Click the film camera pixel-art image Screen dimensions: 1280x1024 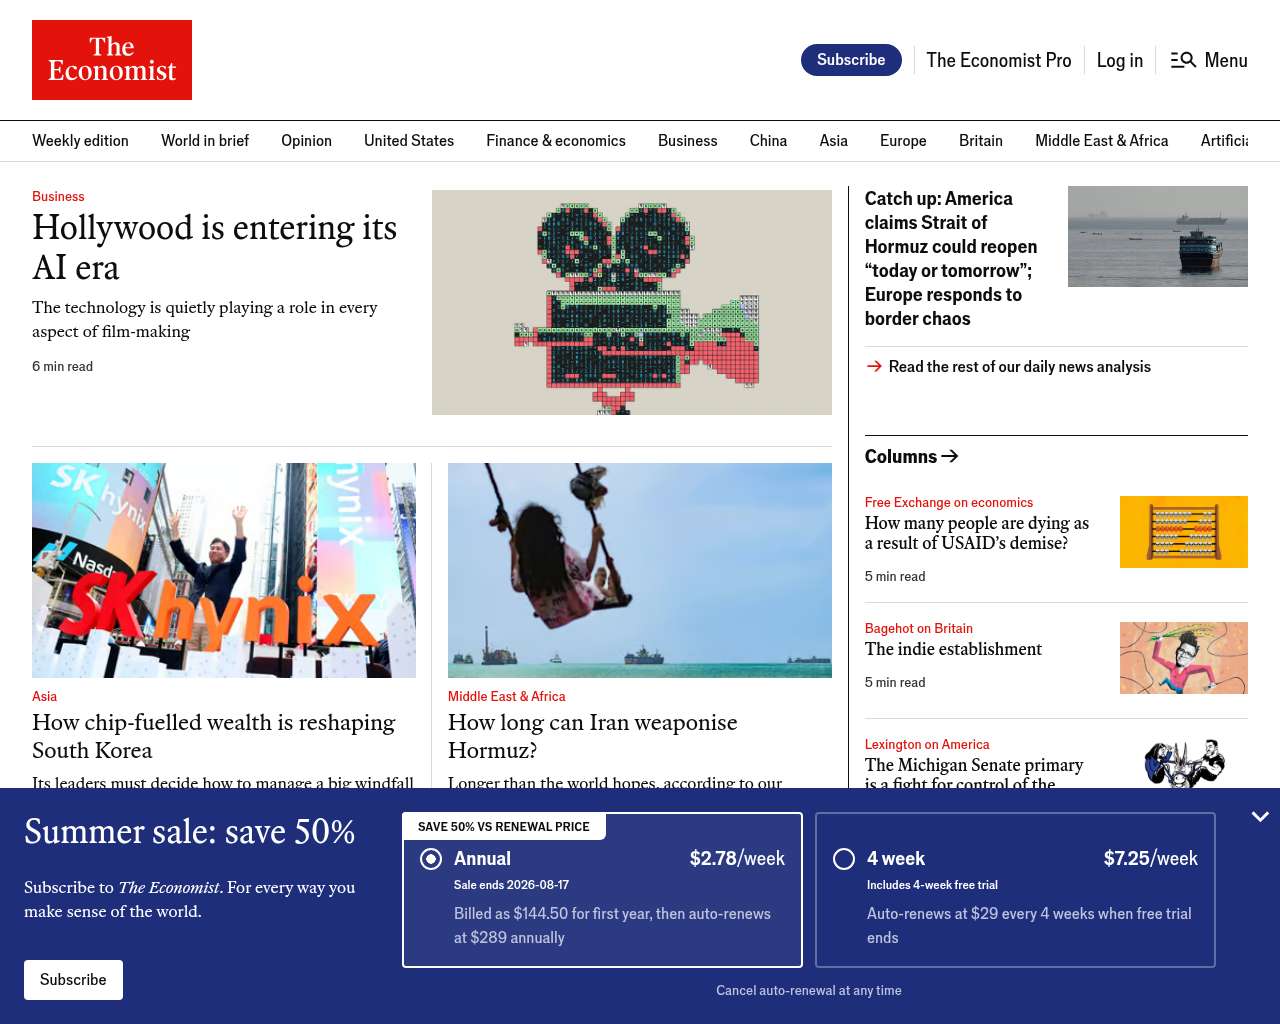coord(632,302)
